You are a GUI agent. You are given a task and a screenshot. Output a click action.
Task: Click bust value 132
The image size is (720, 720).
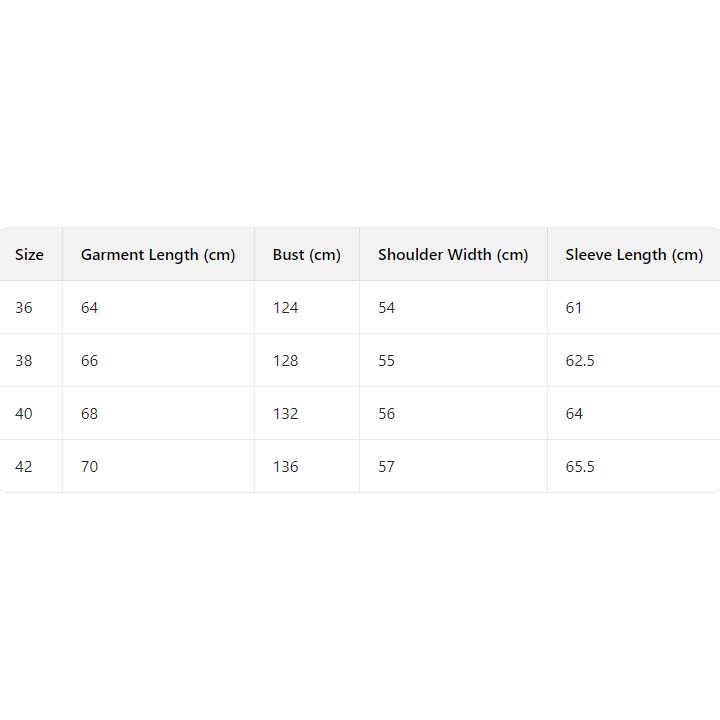click(x=286, y=414)
